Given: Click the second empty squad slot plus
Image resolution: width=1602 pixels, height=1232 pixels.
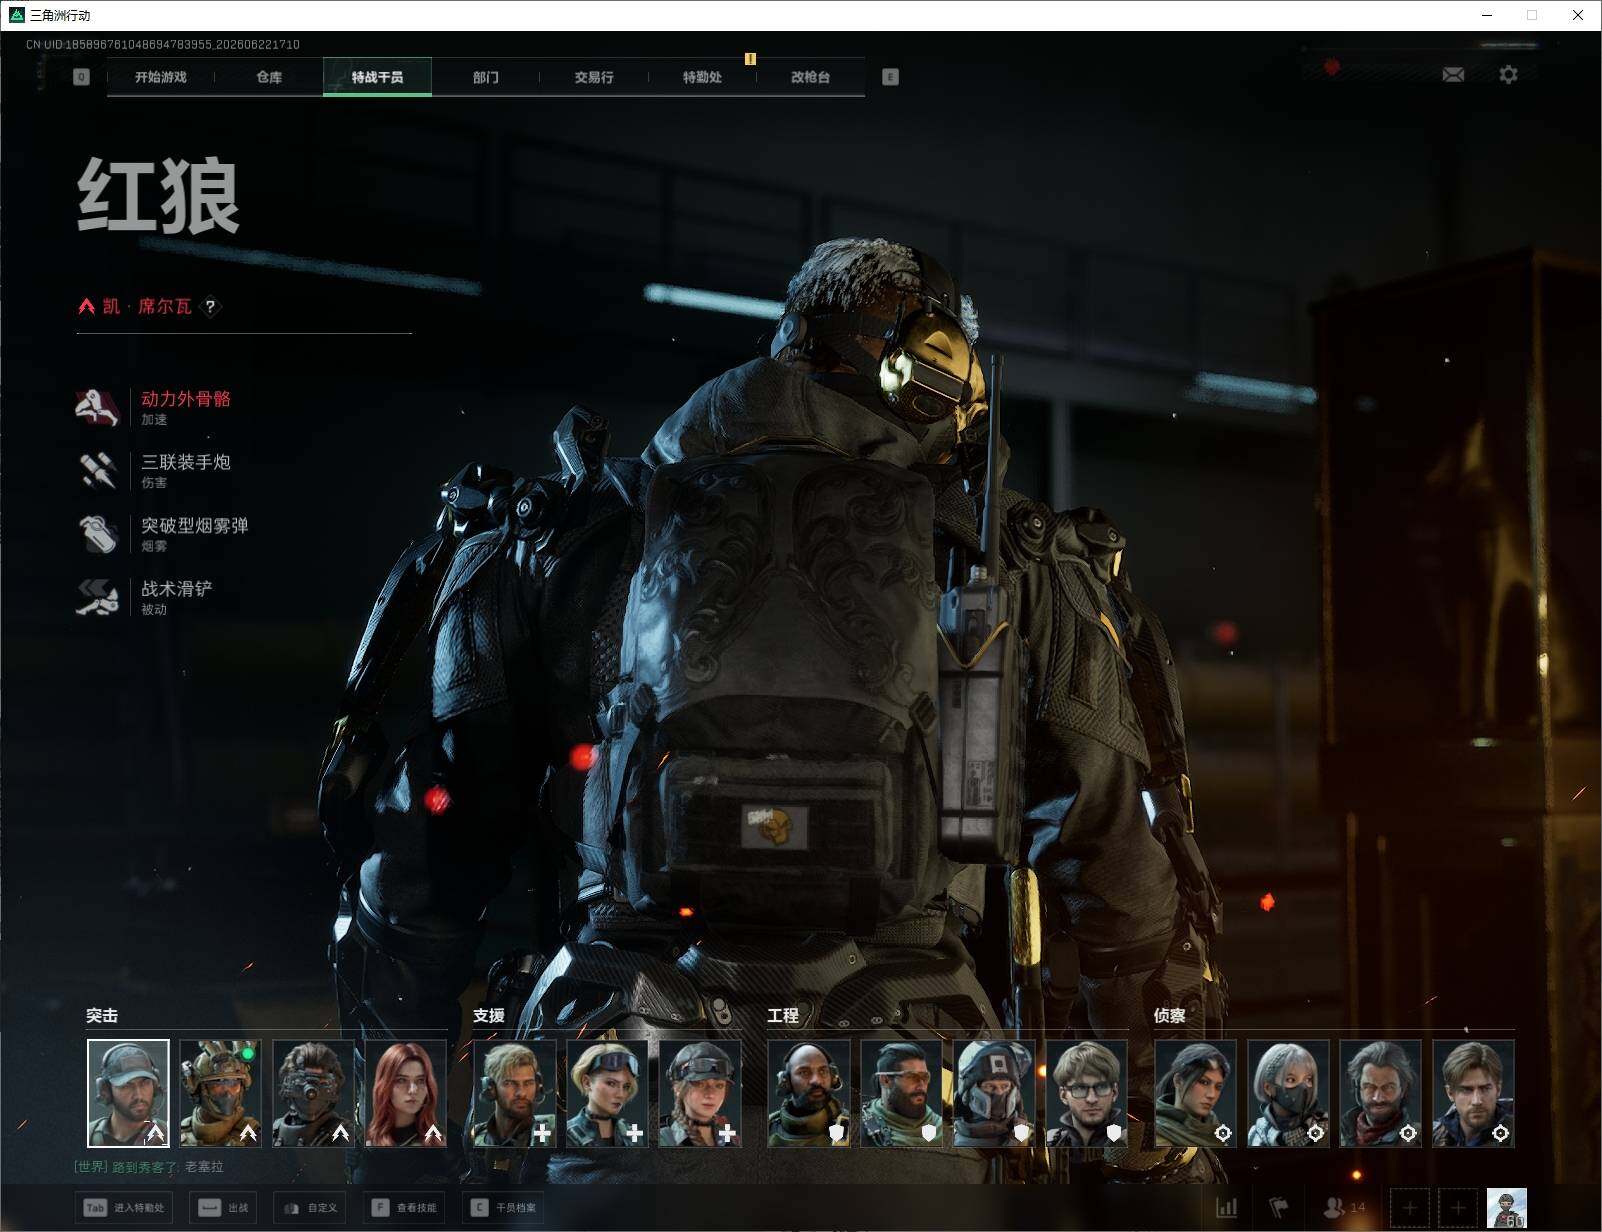Looking at the screenshot, I should pos(1457,1208).
